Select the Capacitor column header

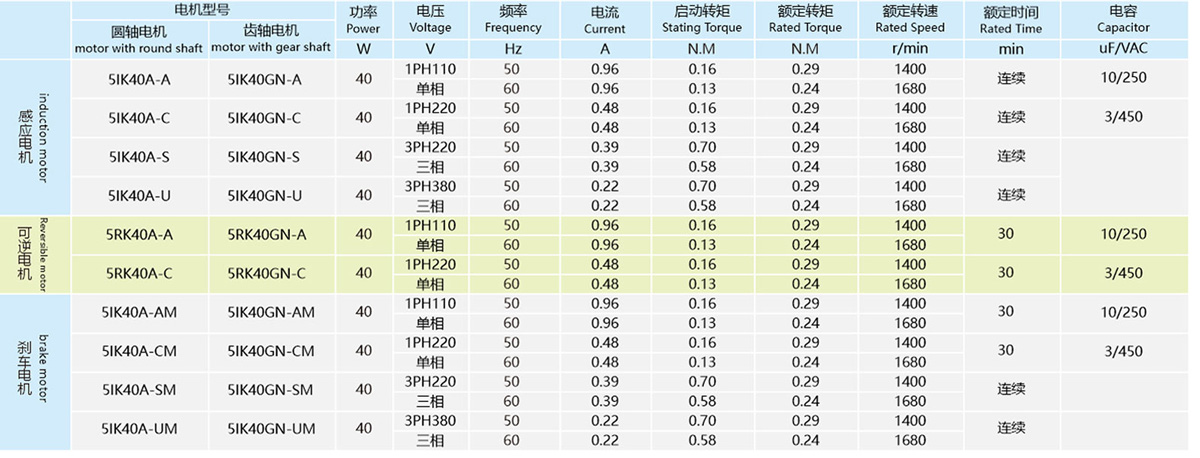pos(1122,20)
